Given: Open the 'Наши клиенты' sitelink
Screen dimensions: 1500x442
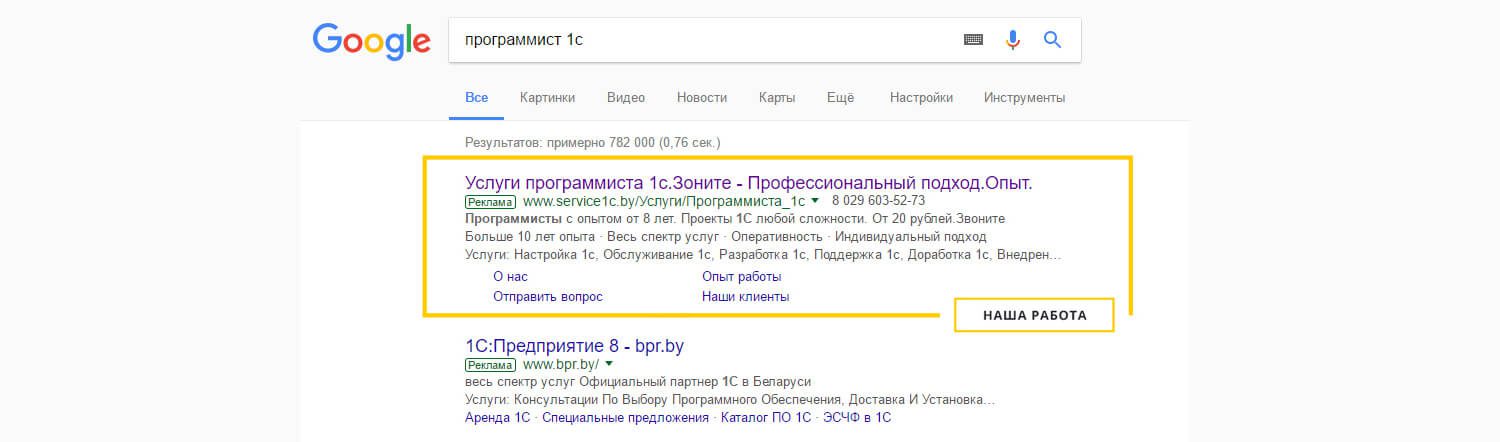Looking at the screenshot, I should tap(745, 297).
